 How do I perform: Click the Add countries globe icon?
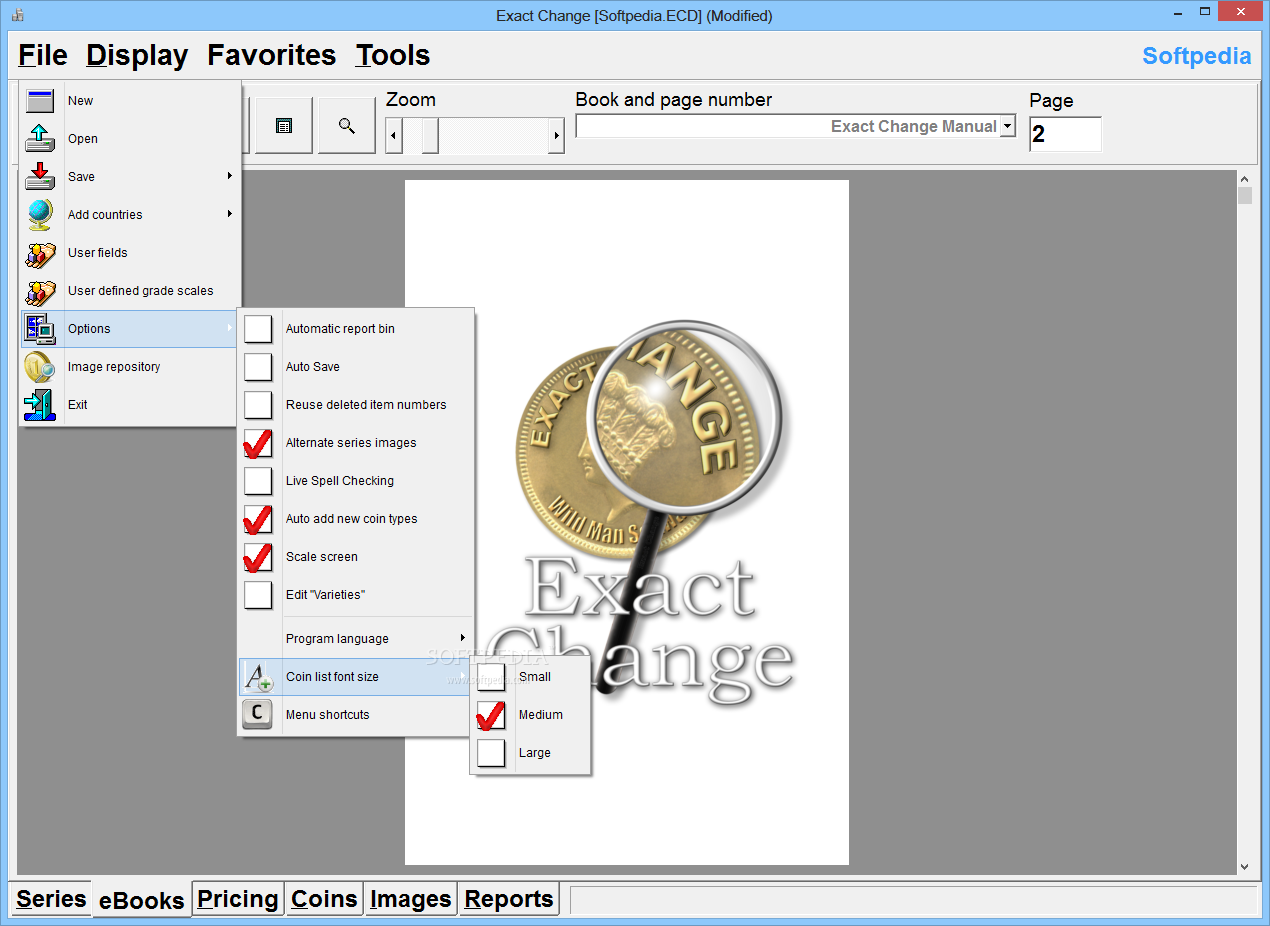point(40,214)
